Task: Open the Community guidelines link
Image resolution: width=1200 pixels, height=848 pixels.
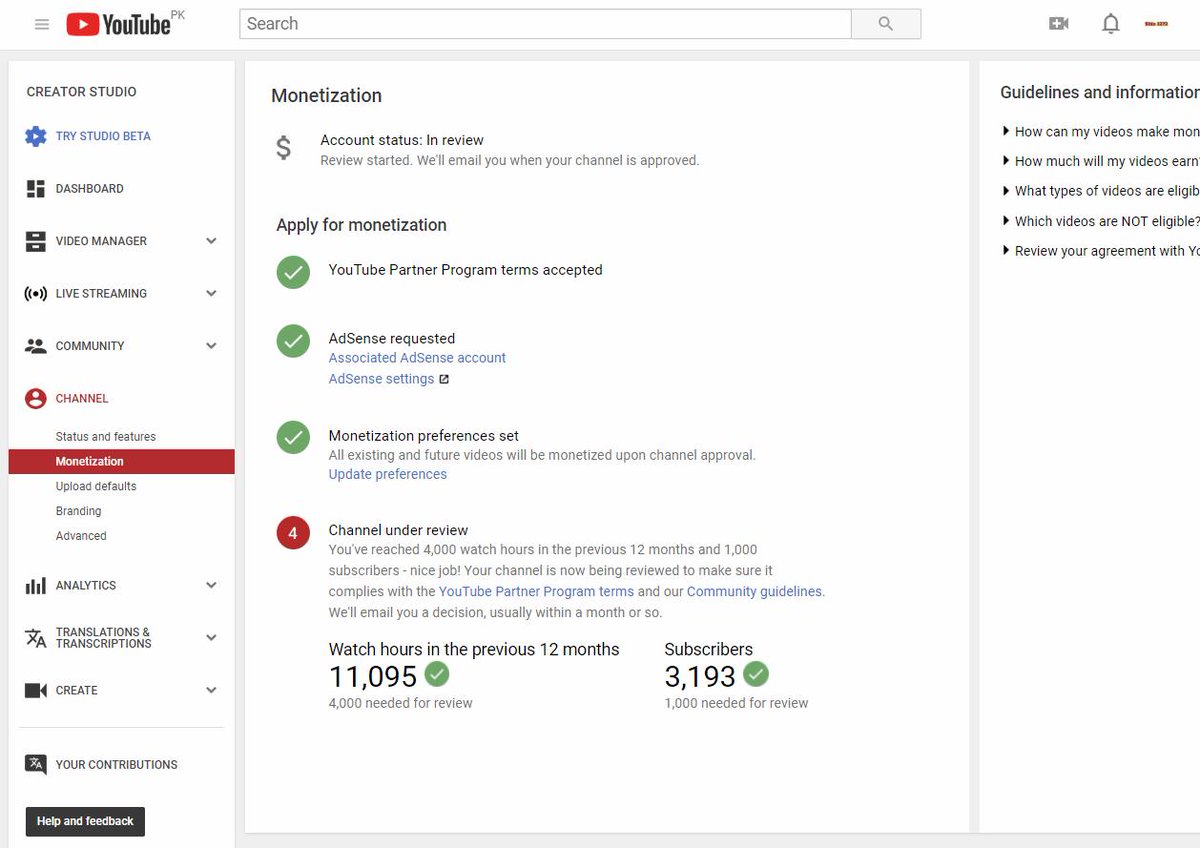Action: [x=755, y=592]
